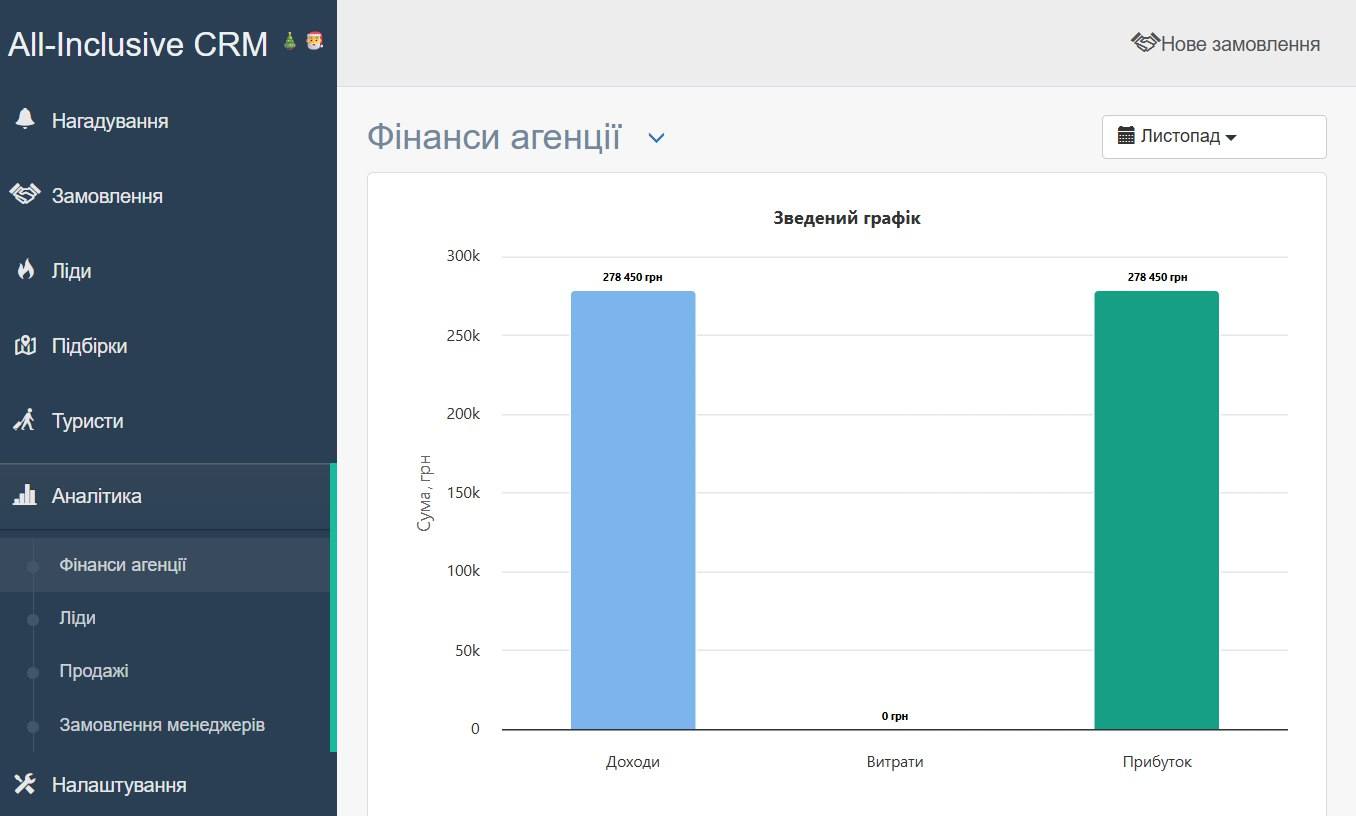Click the bell icon beside Нагадування

25,120
